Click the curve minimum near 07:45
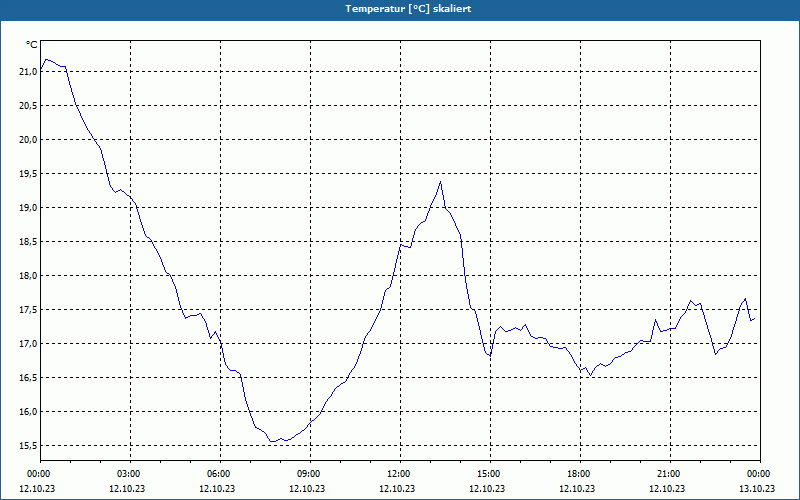 273,441
